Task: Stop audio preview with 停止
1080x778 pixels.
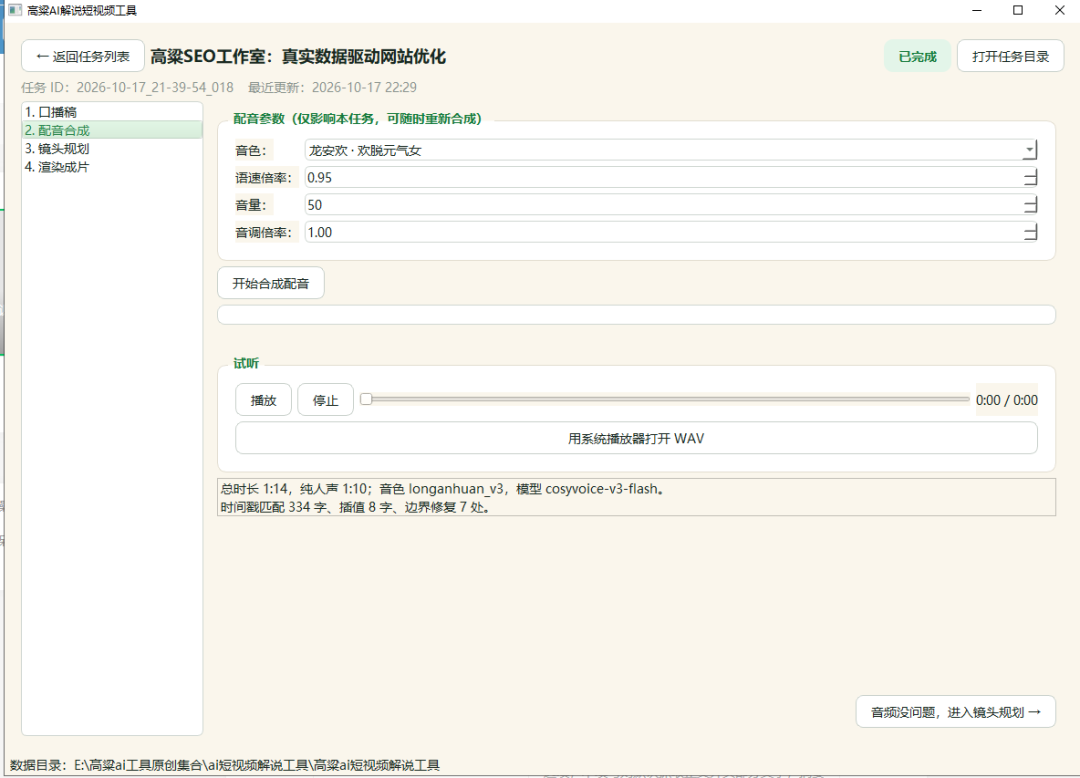Action: point(325,400)
